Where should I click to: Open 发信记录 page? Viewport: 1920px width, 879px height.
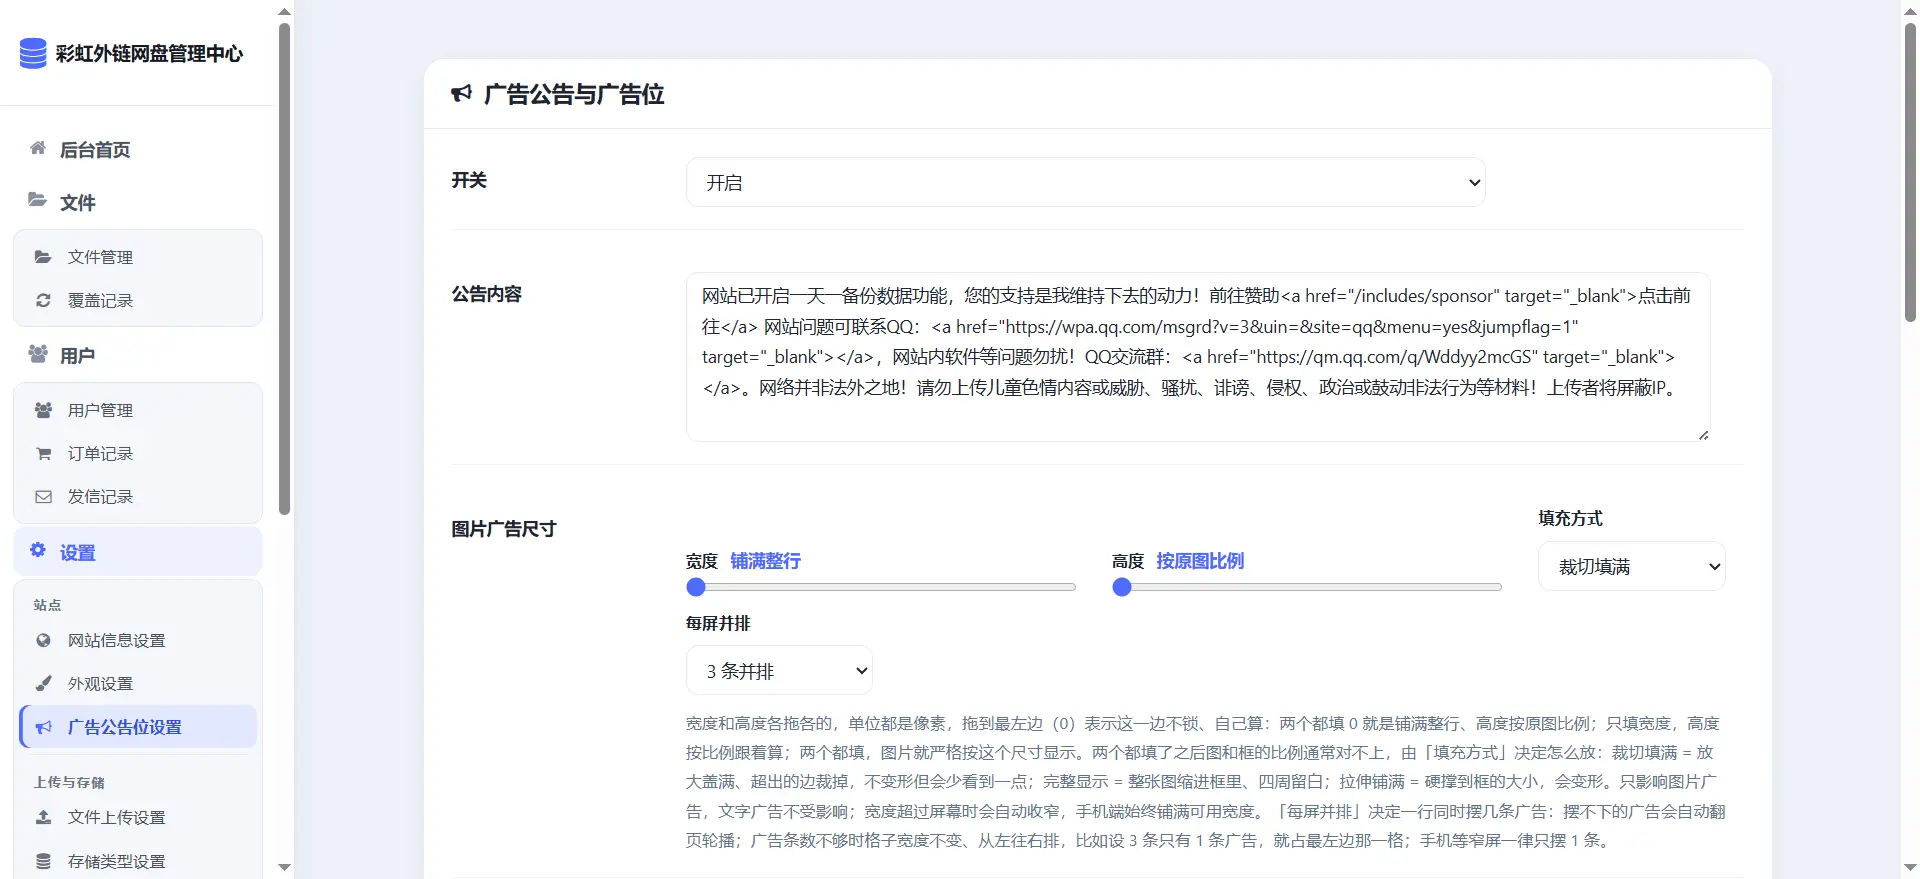[x=138, y=496]
